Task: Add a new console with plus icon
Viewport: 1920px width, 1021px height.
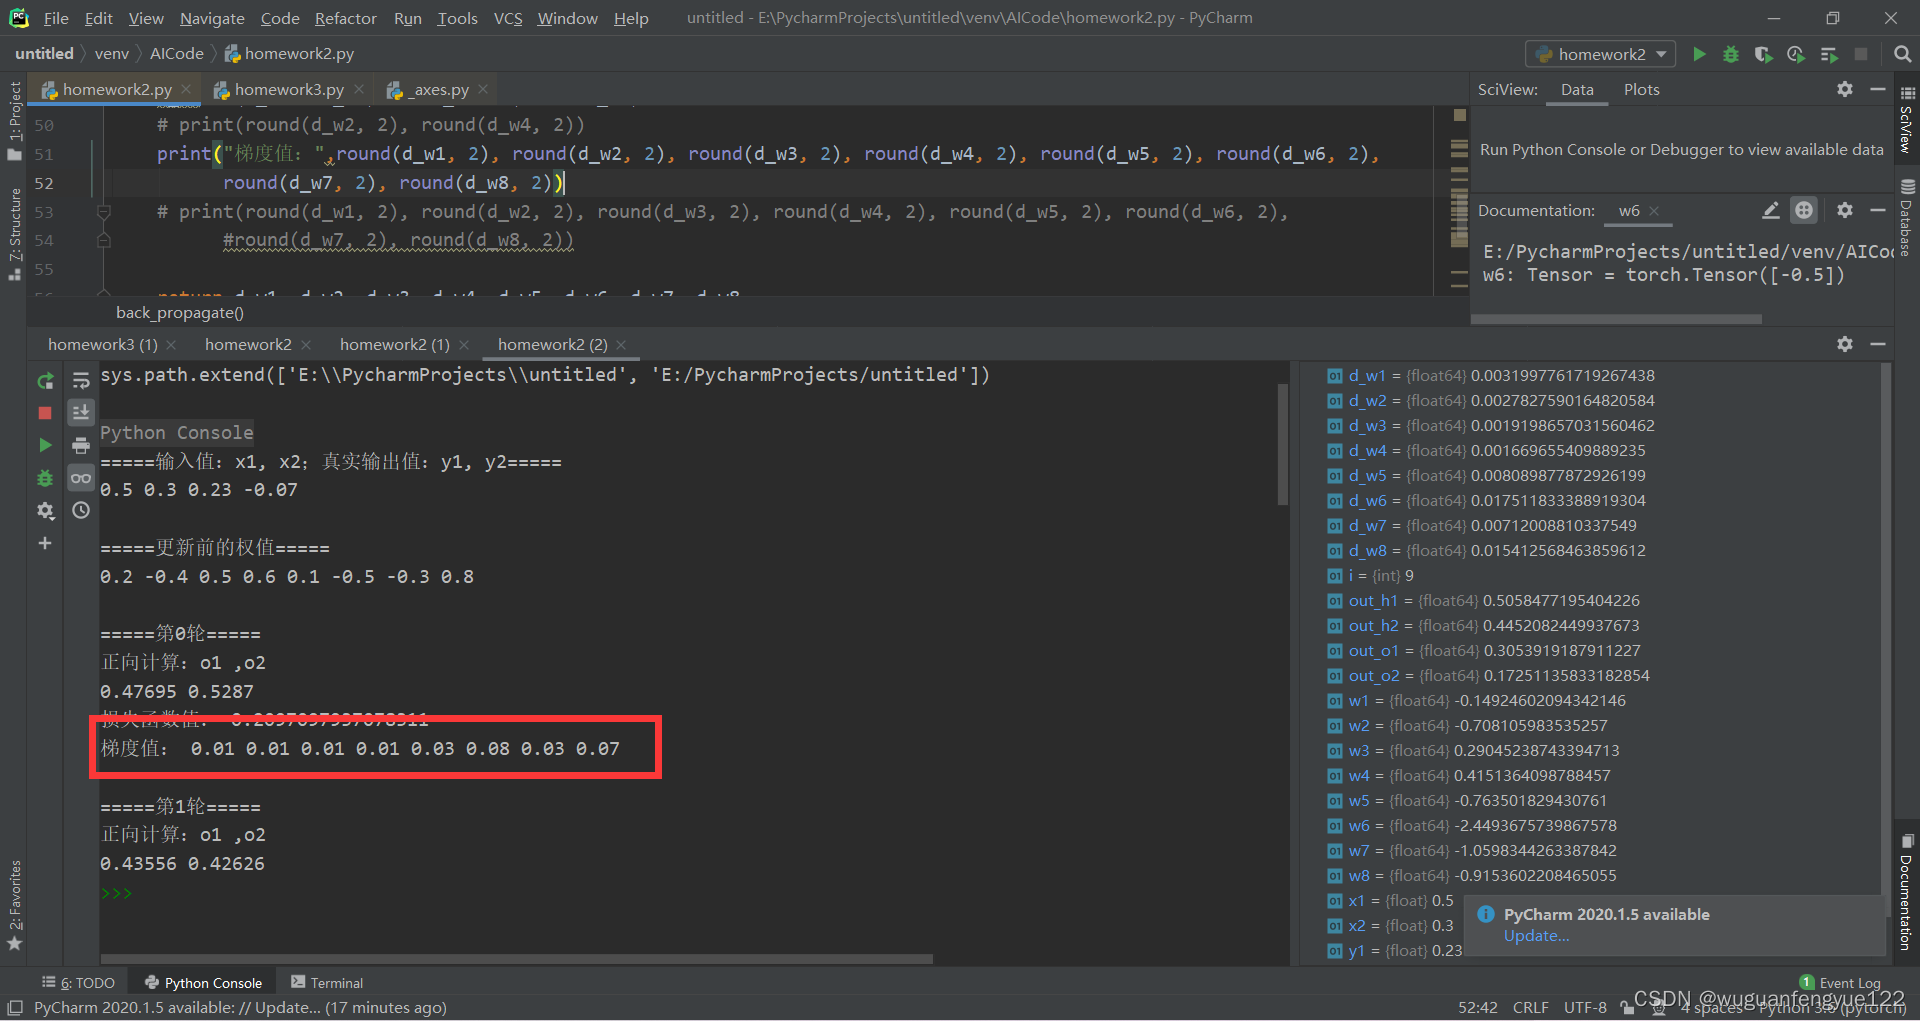Action: [x=45, y=543]
